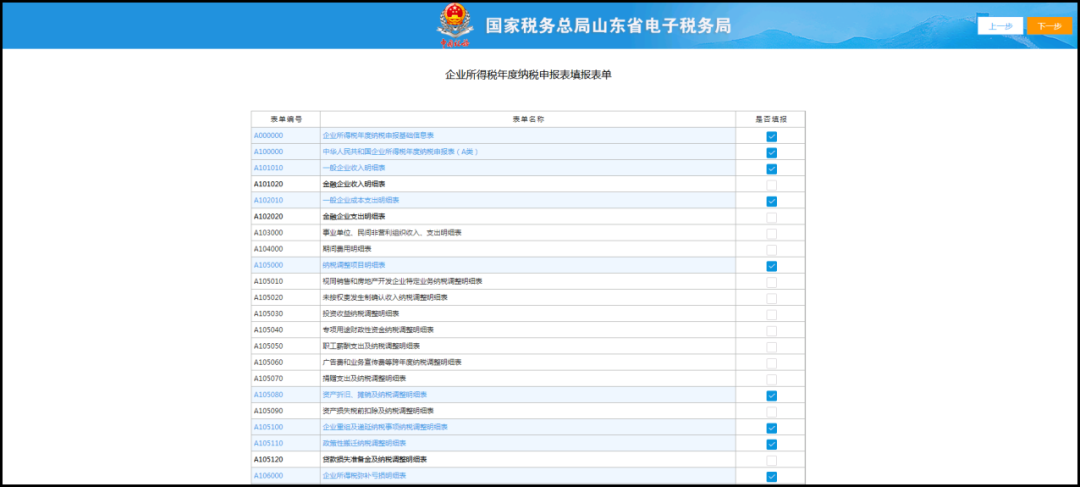Screen dimensions: 1080x487
Task: Uncheck the A000000 row checkbox
Action: 771,136
